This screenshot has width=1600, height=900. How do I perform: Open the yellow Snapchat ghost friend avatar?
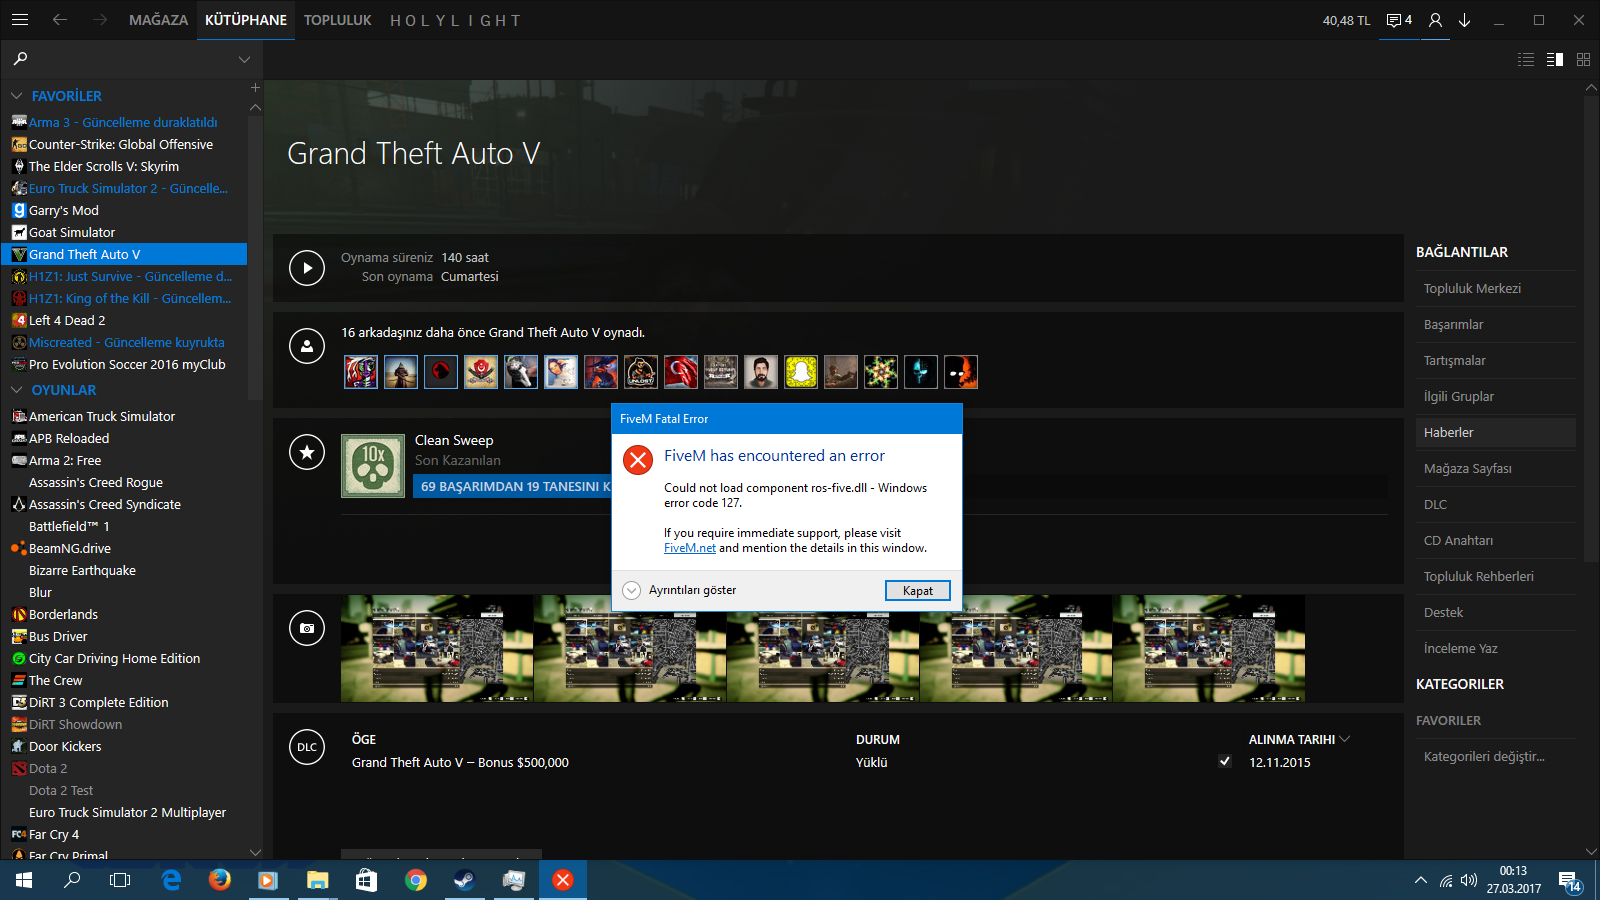click(x=801, y=372)
